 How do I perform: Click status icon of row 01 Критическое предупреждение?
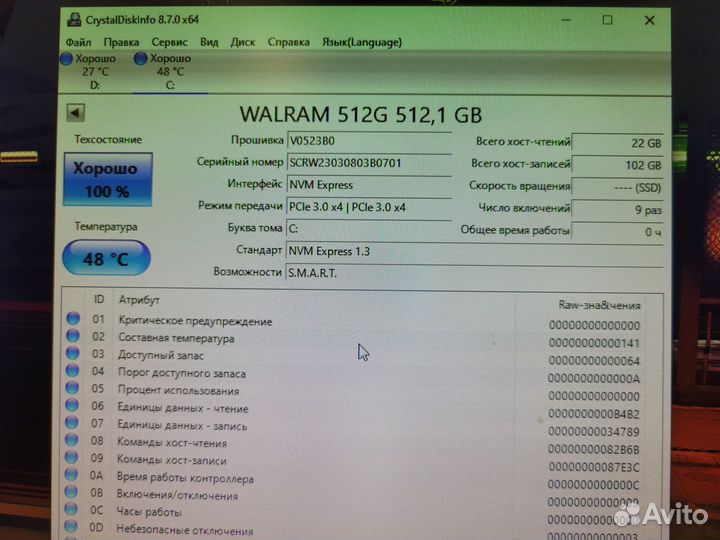73,318
